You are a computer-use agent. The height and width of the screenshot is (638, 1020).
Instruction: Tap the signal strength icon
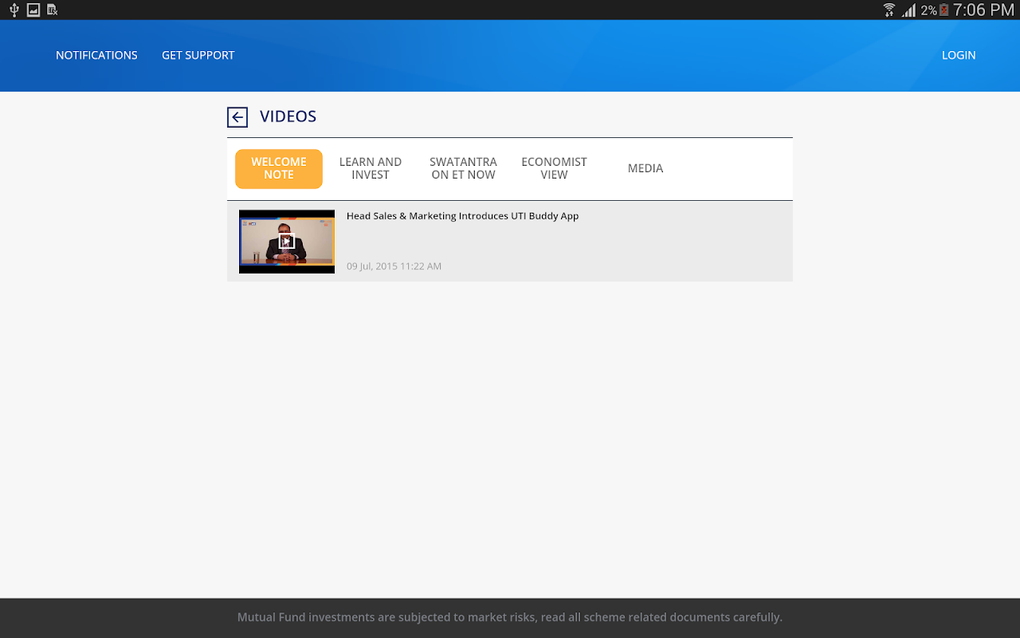click(909, 10)
